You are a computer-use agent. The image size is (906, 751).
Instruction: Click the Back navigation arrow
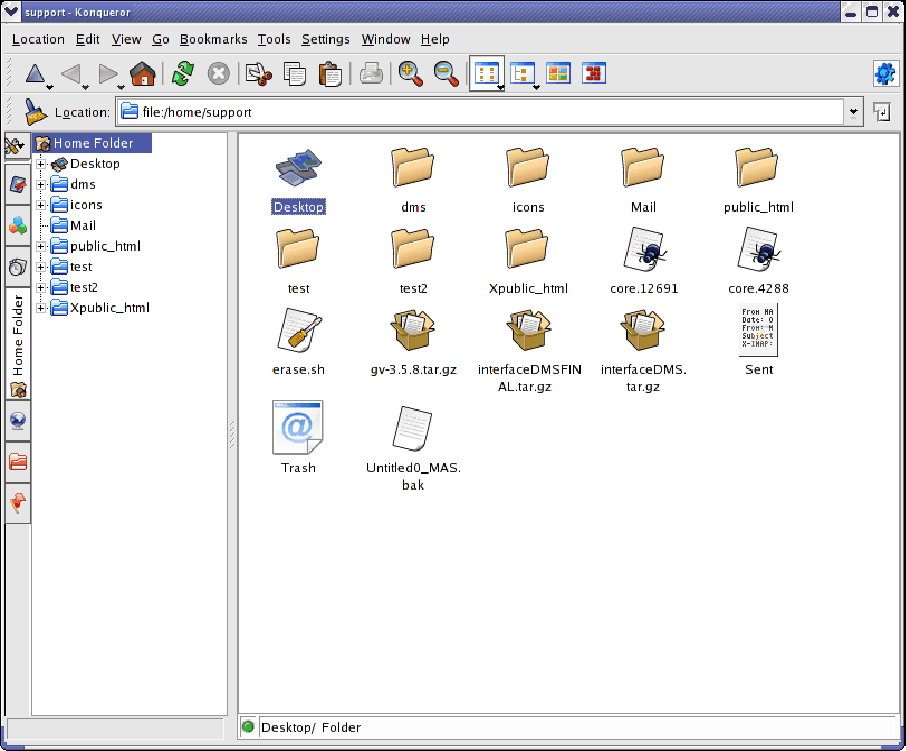tap(70, 73)
